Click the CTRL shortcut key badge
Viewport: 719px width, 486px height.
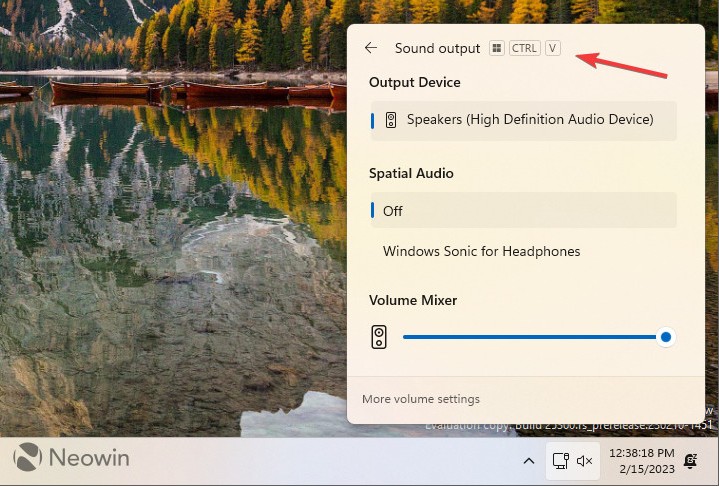524,48
